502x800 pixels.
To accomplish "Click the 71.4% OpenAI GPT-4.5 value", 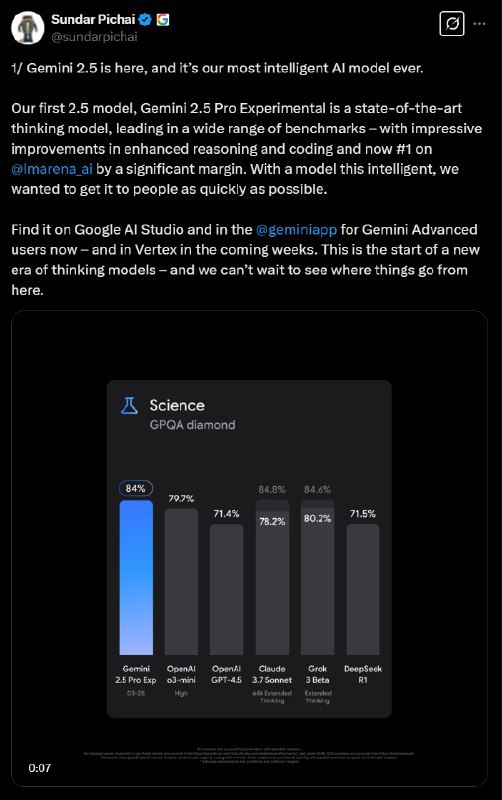I will (227, 513).
